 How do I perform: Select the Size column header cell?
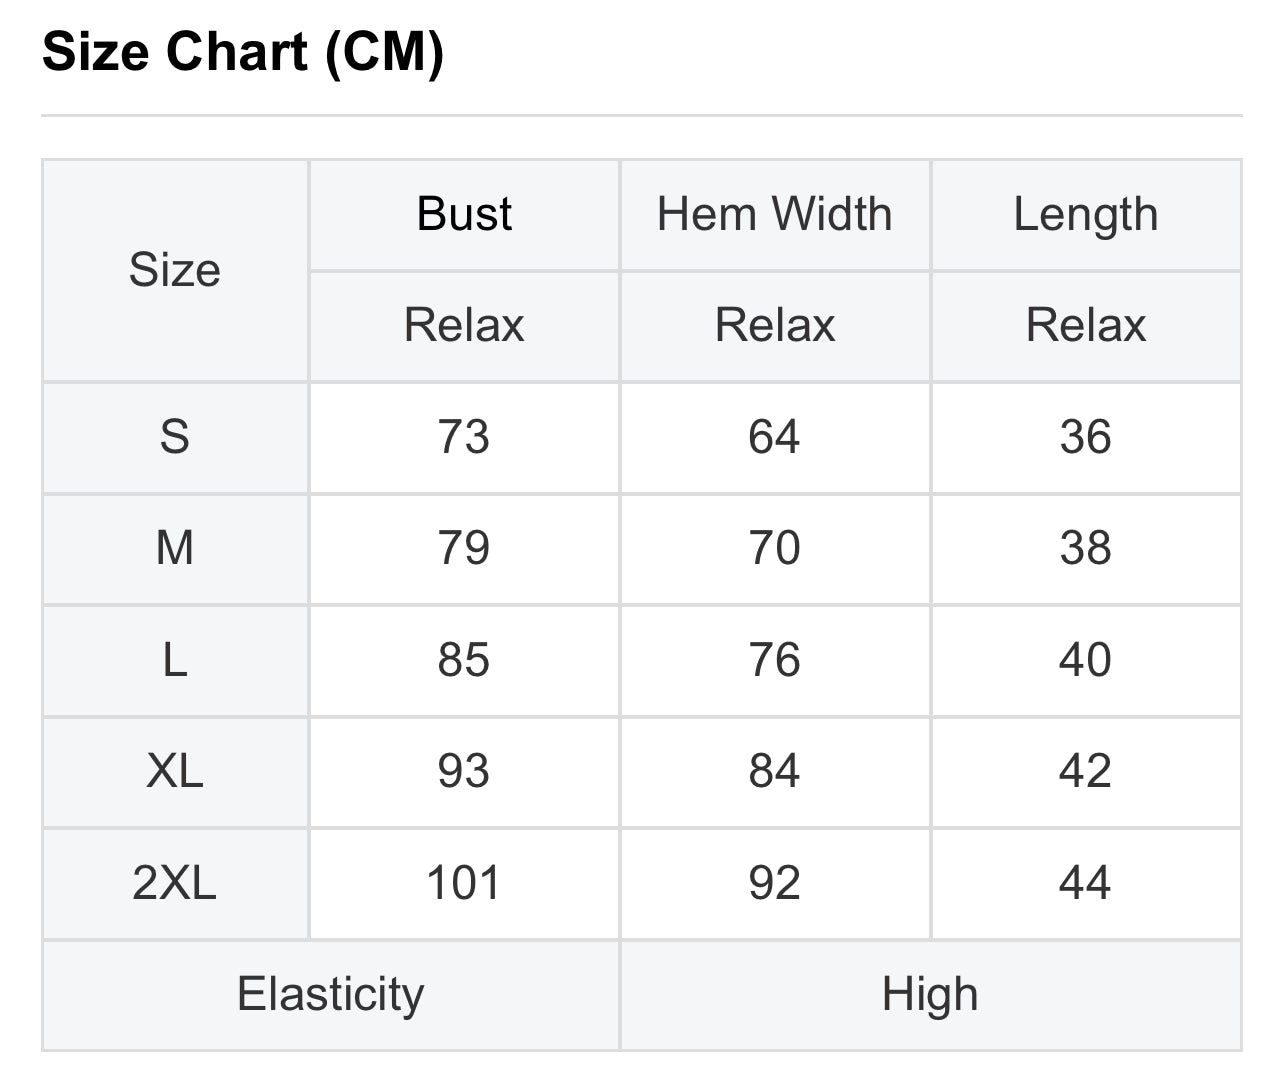(x=175, y=270)
